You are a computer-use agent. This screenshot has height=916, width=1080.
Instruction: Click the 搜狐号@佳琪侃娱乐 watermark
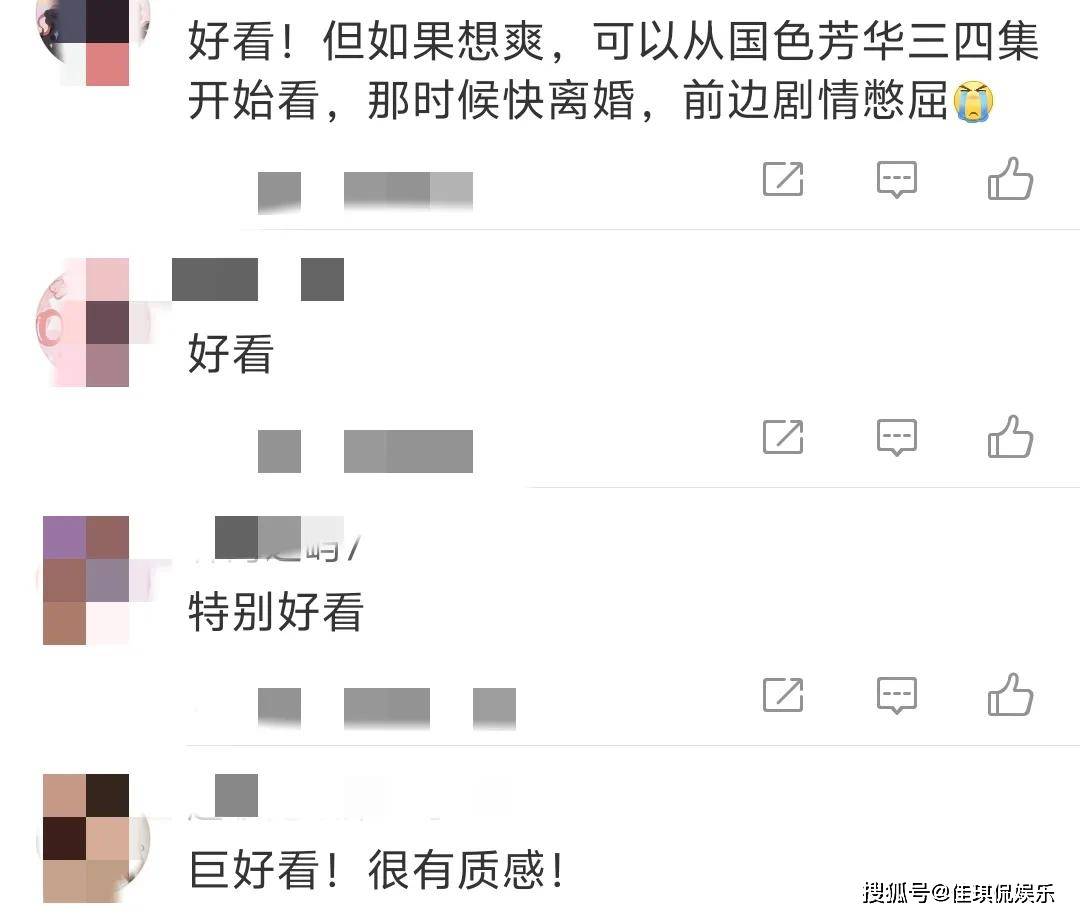958,893
